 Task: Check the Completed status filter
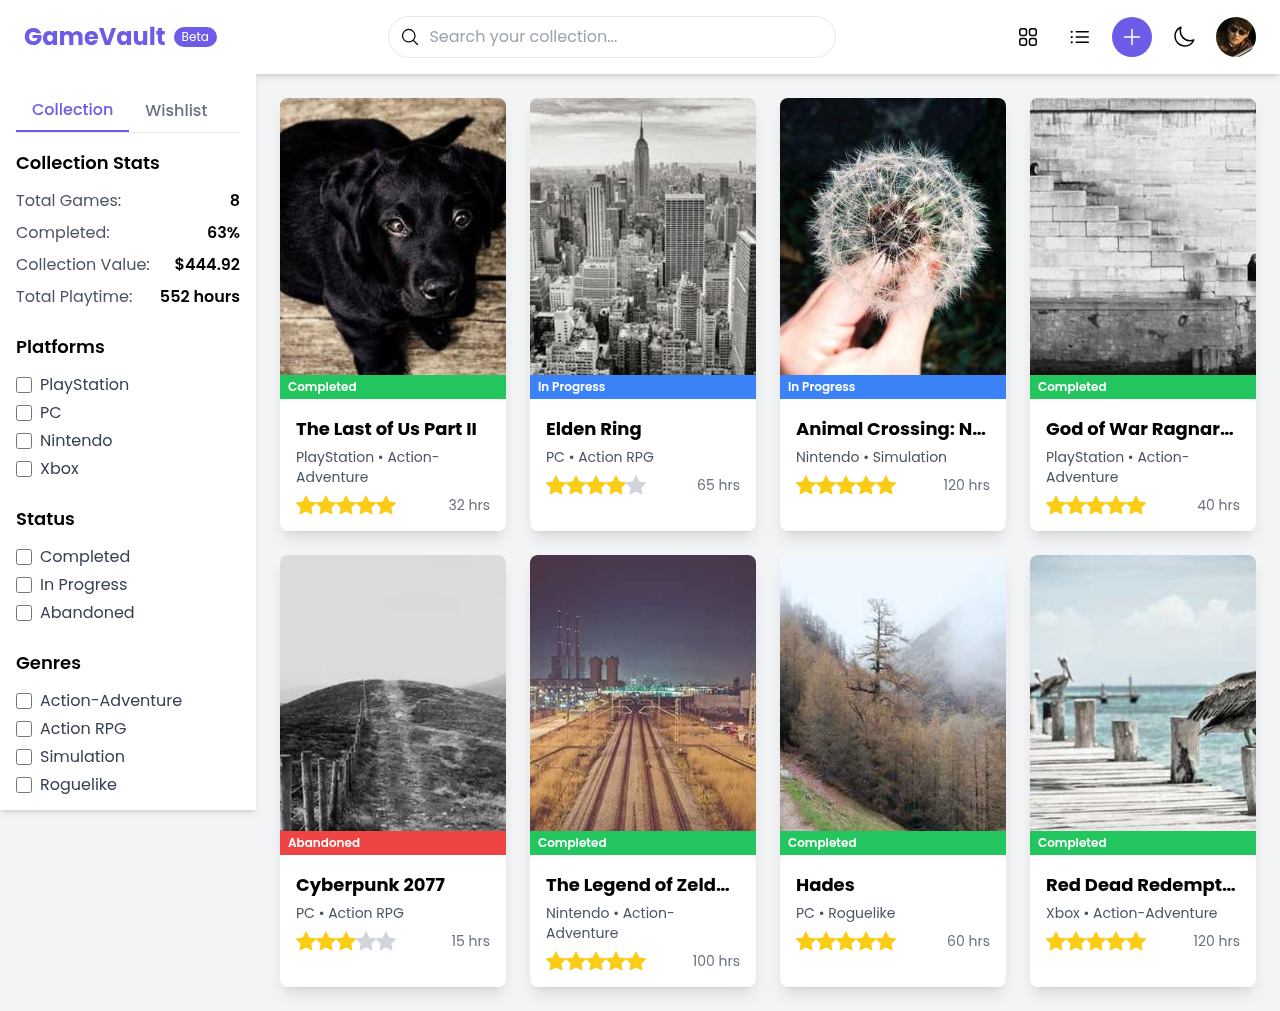23,556
